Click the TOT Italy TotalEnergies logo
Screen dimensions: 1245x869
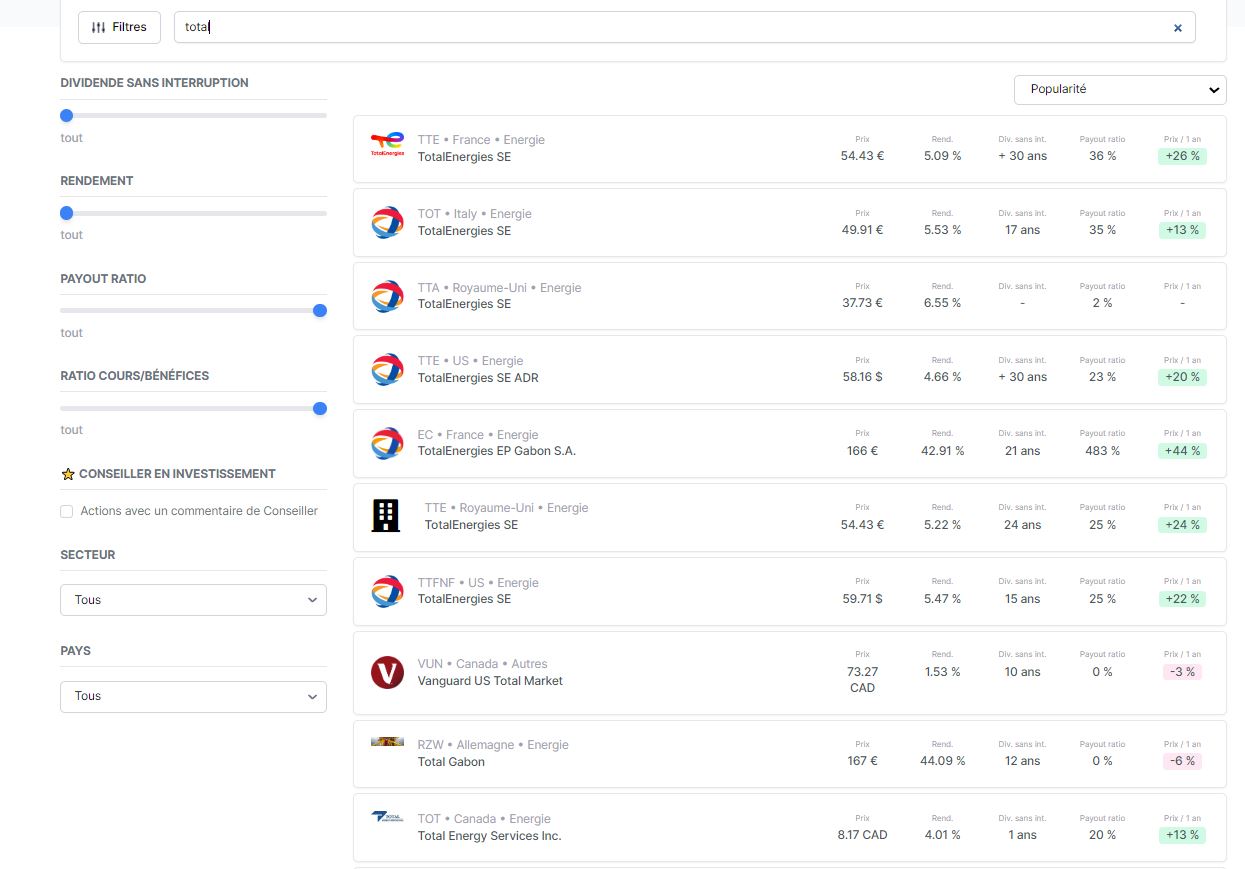[387, 222]
